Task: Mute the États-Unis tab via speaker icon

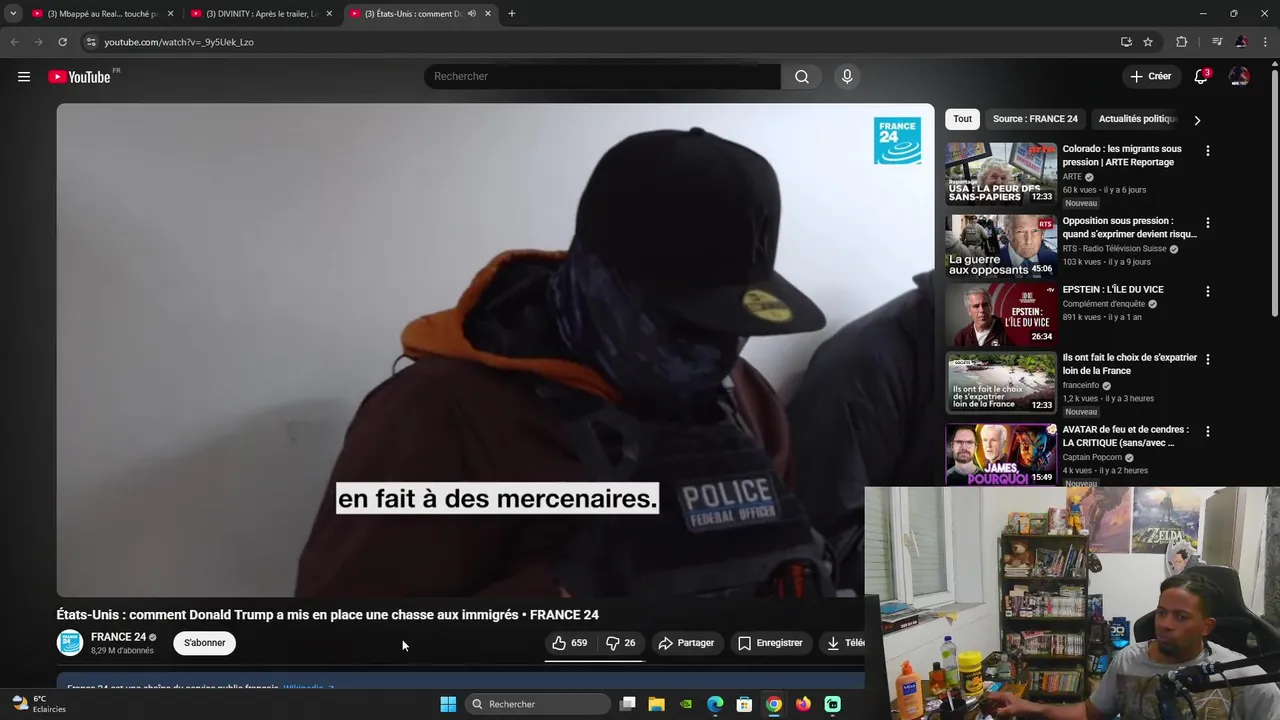Action: tap(472, 14)
